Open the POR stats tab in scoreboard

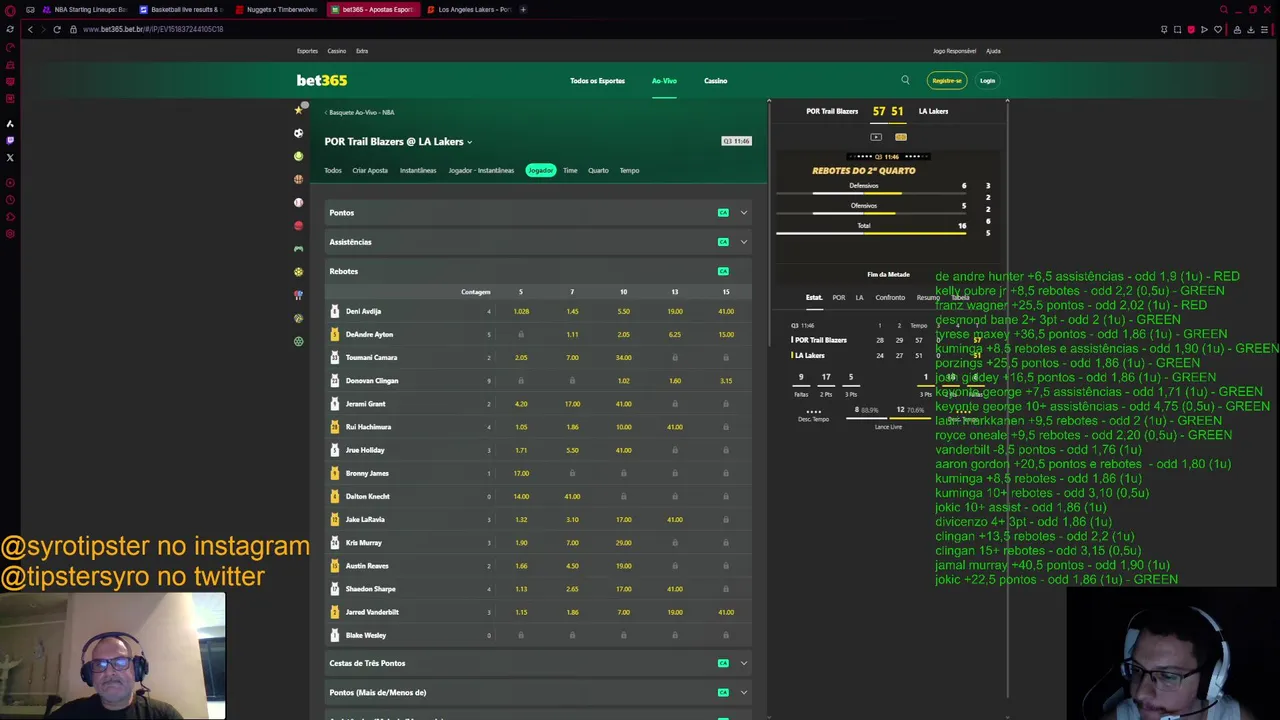[839, 297]
